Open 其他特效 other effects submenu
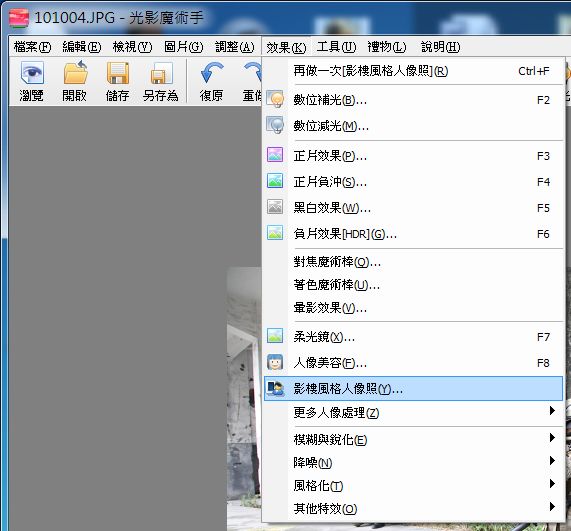This screenshot has width=571, height=531. (413, 508)
